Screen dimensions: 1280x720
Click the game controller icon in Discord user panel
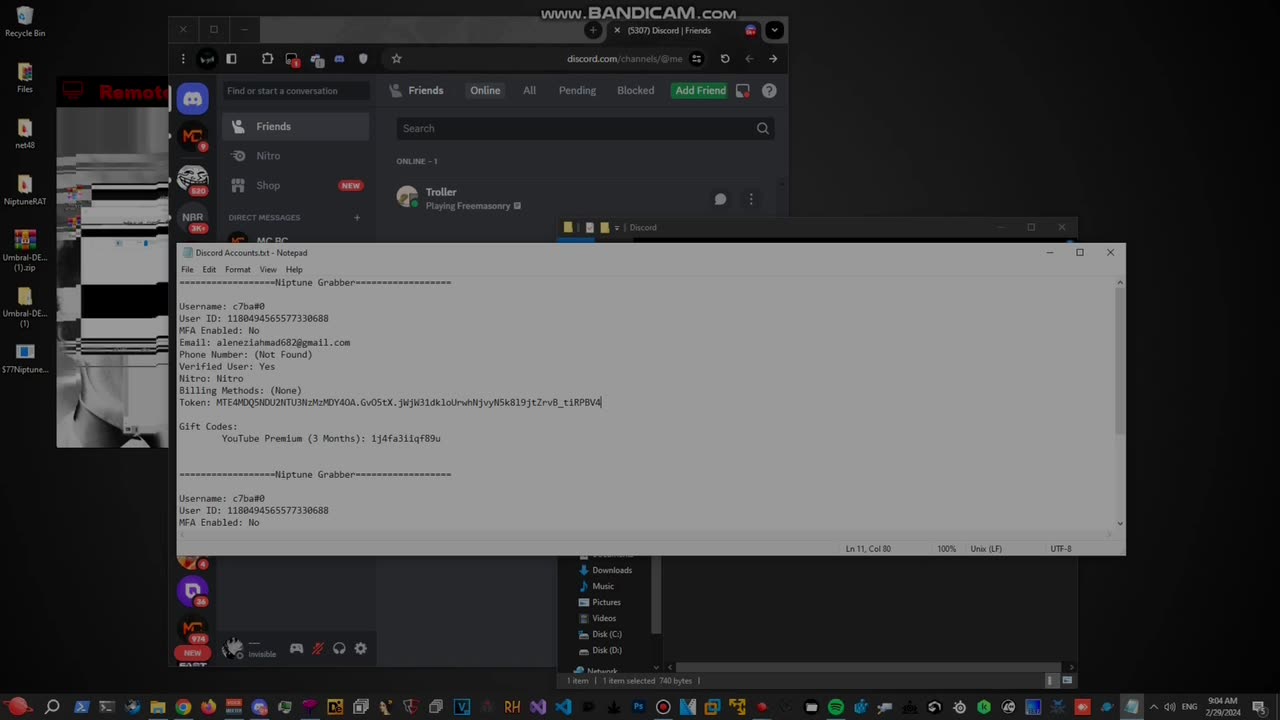[297, 648]
